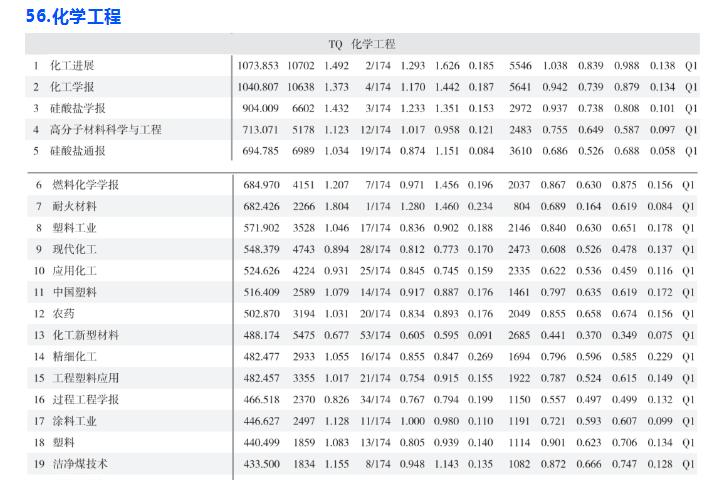This screenshot has height=480, width=720.
Task: Click 塑料工业 in row 8
Action: [74, 227]
